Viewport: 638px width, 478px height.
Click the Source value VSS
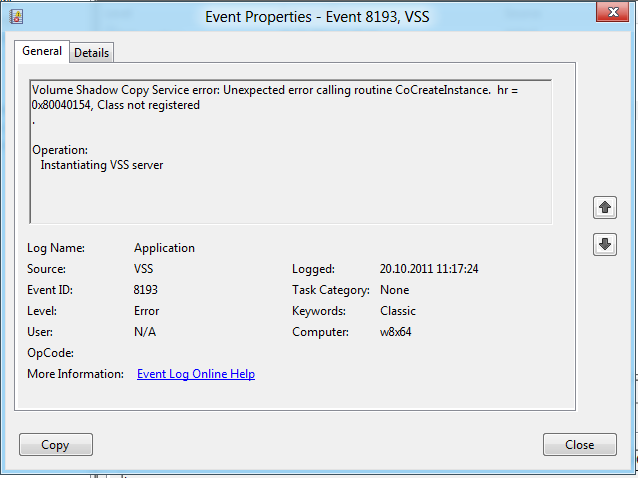tap(144, 269)
